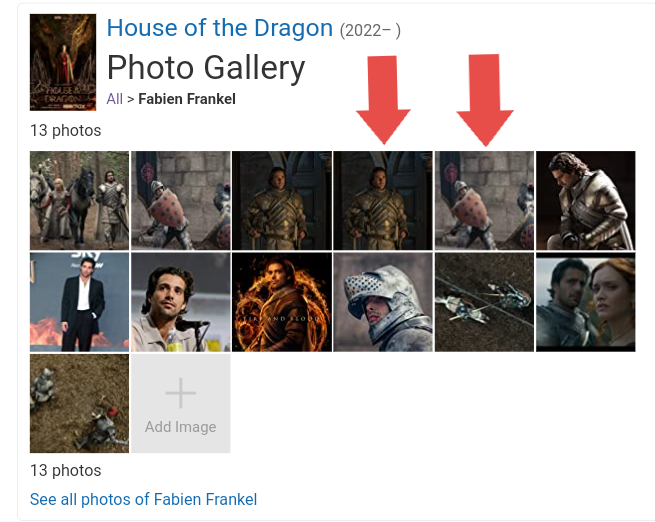Click the Photo Gallery heading
The width and height of the screenshot is (655, 522).
tap(205, 68)
